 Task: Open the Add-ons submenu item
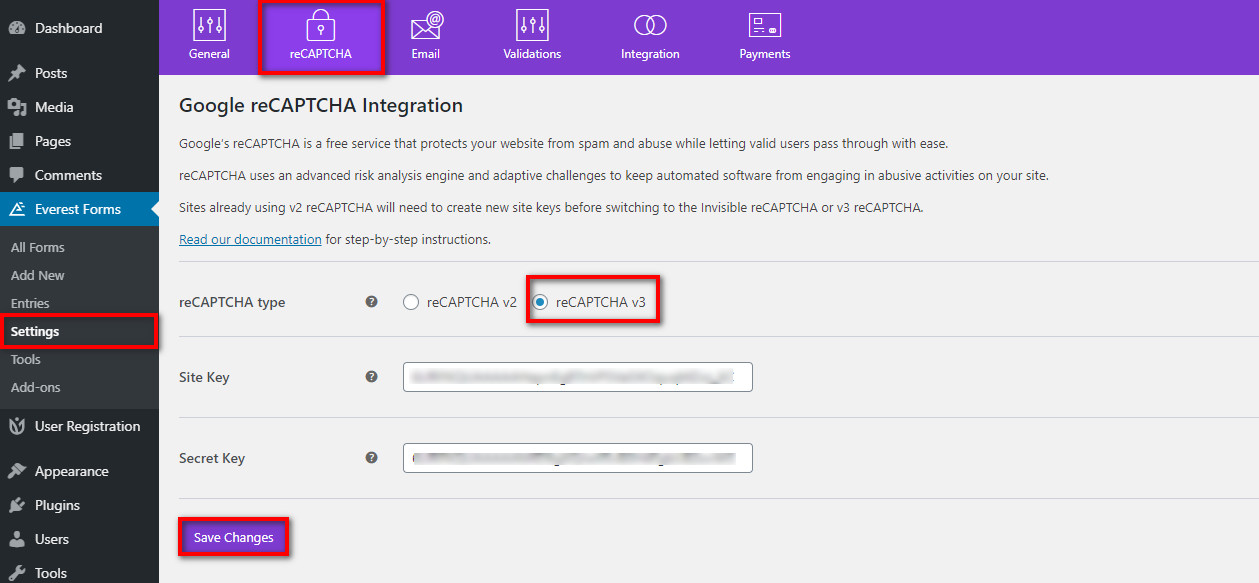36,387
